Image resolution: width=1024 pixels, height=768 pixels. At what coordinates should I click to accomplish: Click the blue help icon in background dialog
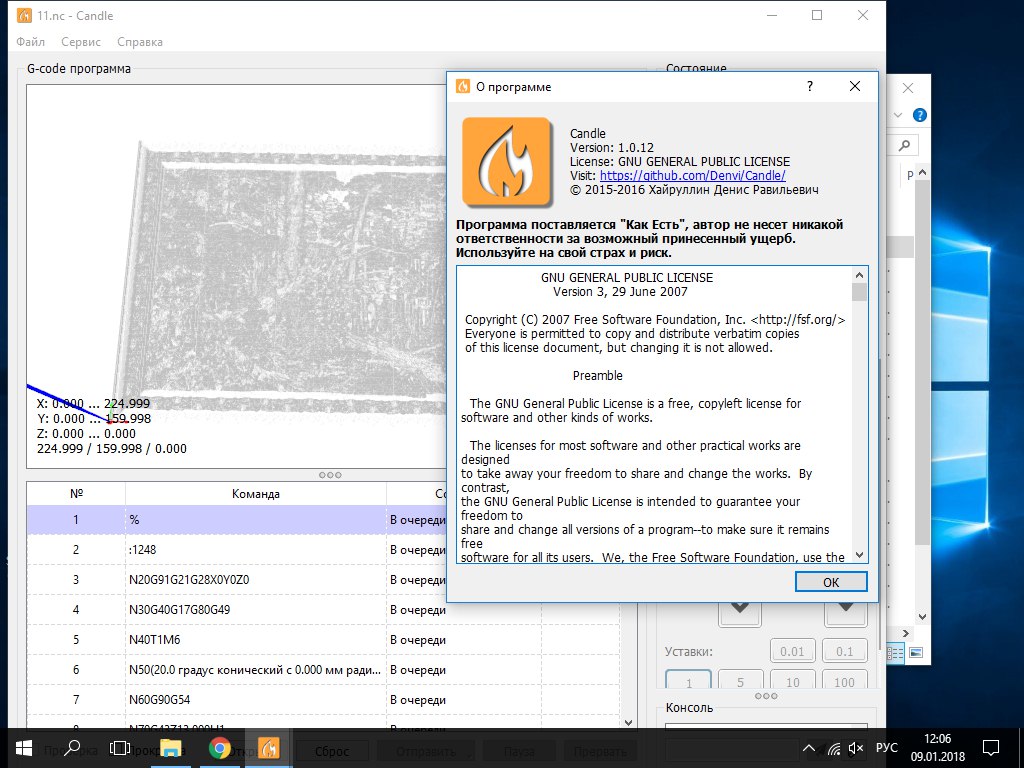(920, 116)
